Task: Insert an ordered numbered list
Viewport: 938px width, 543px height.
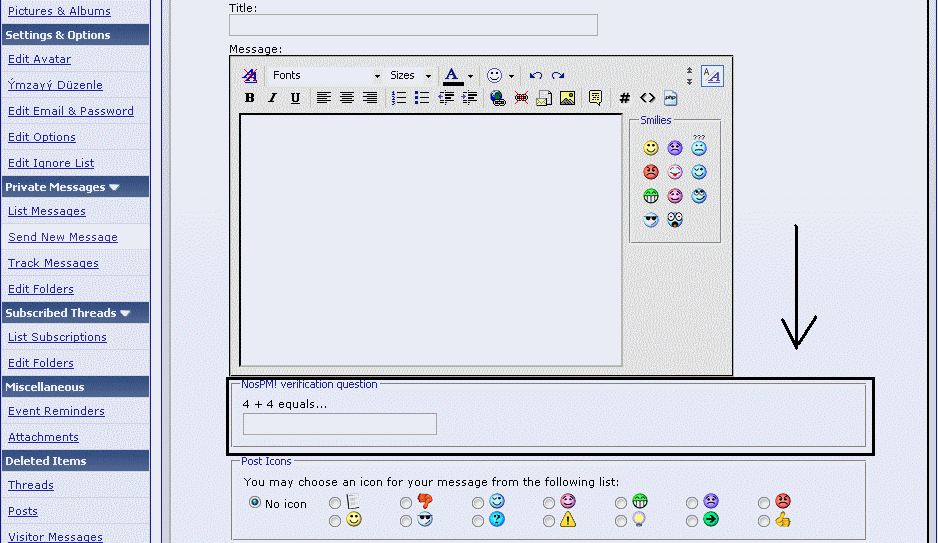Action: 399,98
